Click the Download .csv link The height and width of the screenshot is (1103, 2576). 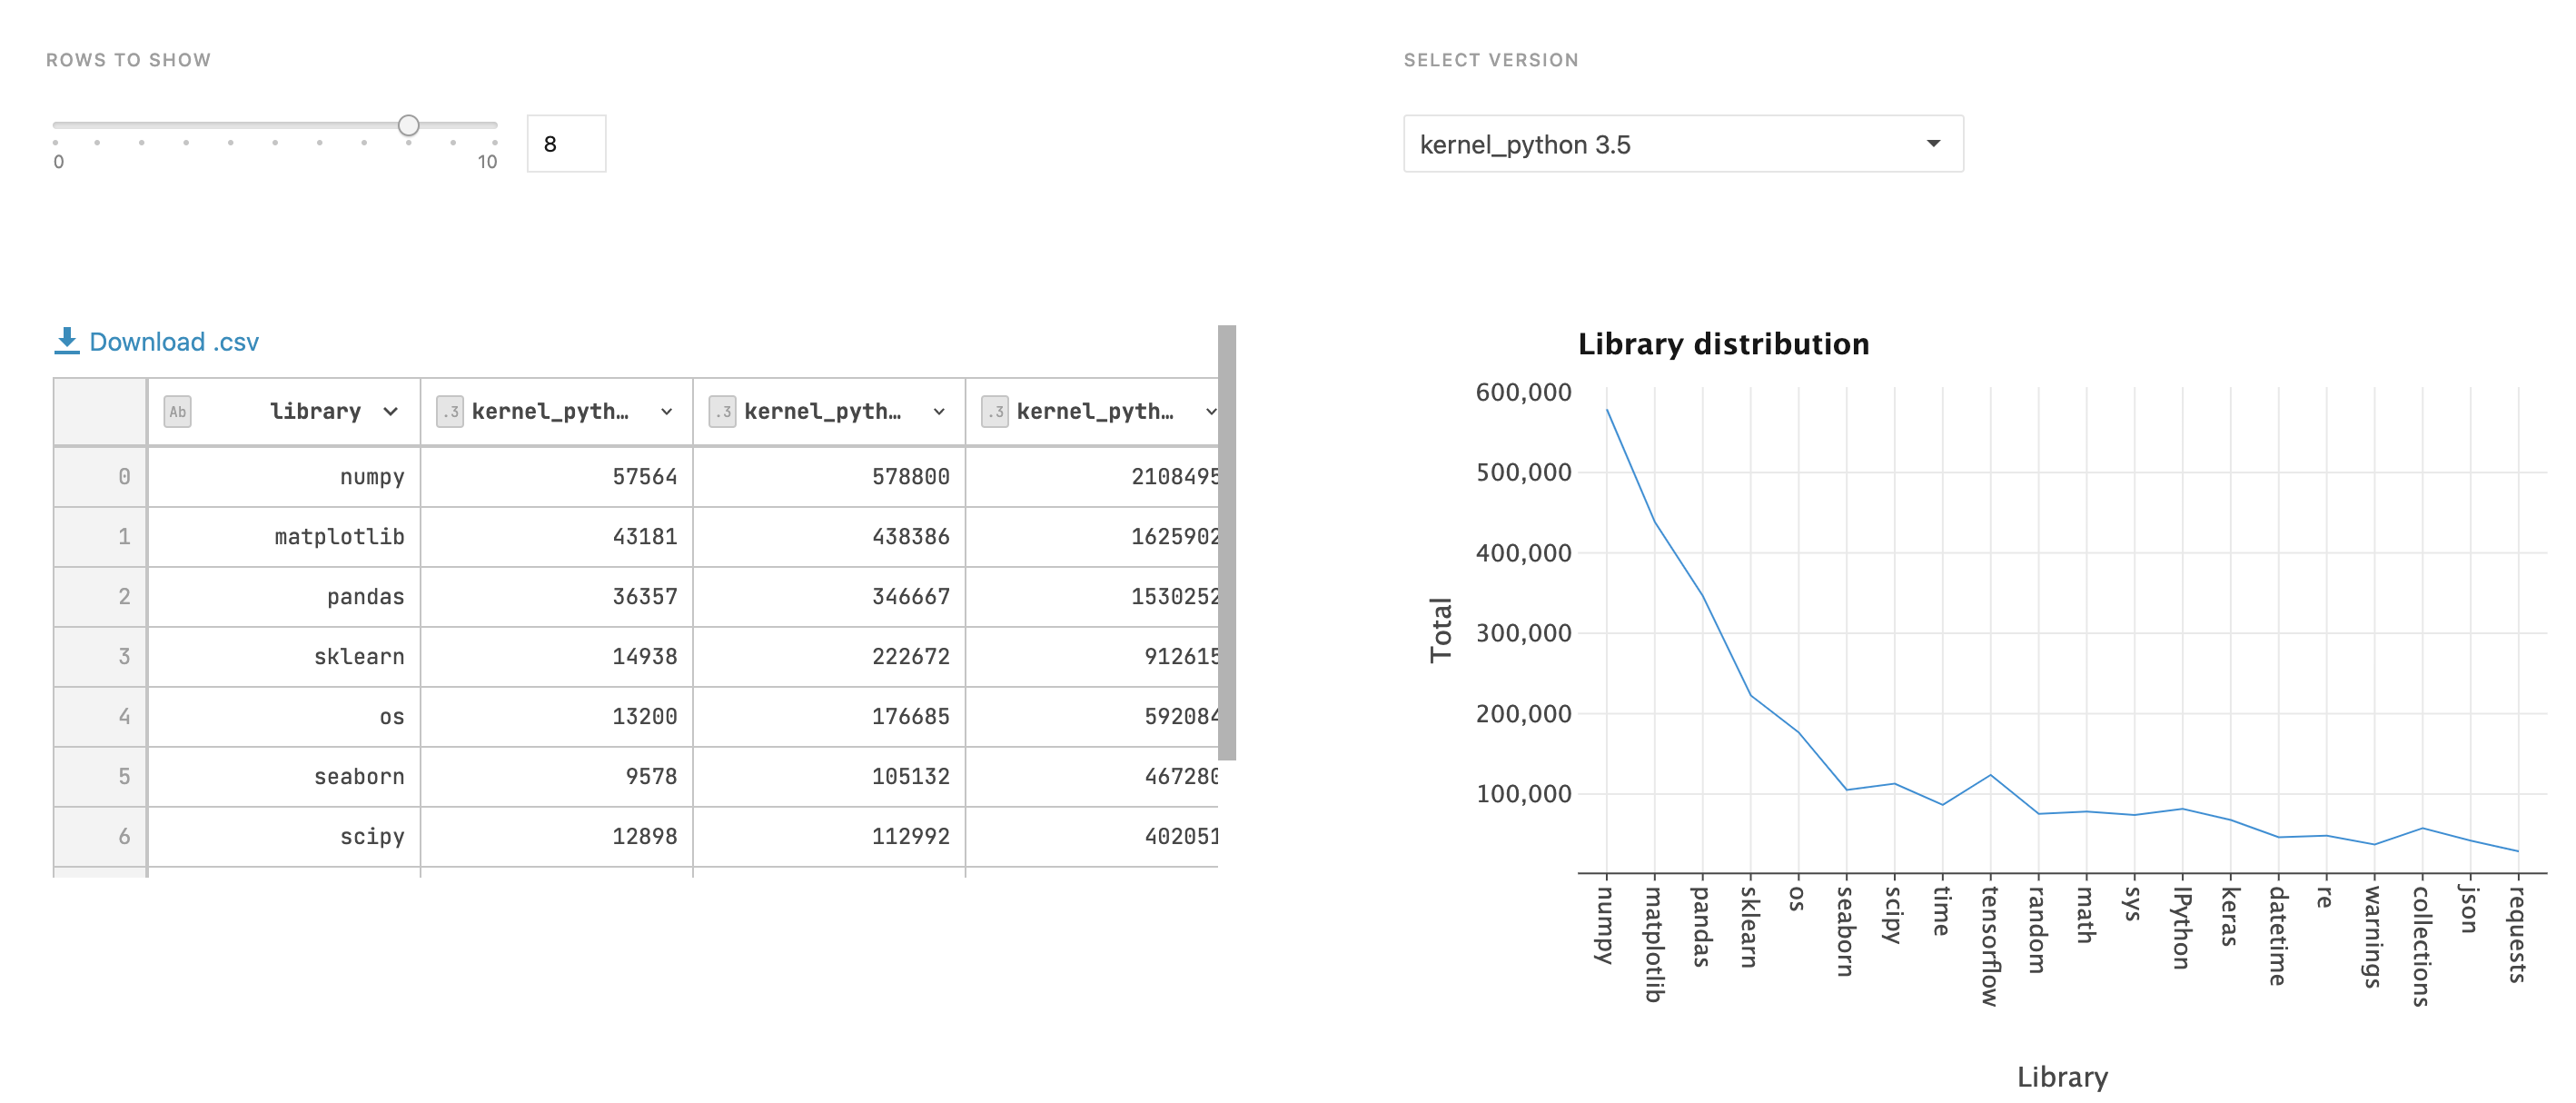(174, 342)
